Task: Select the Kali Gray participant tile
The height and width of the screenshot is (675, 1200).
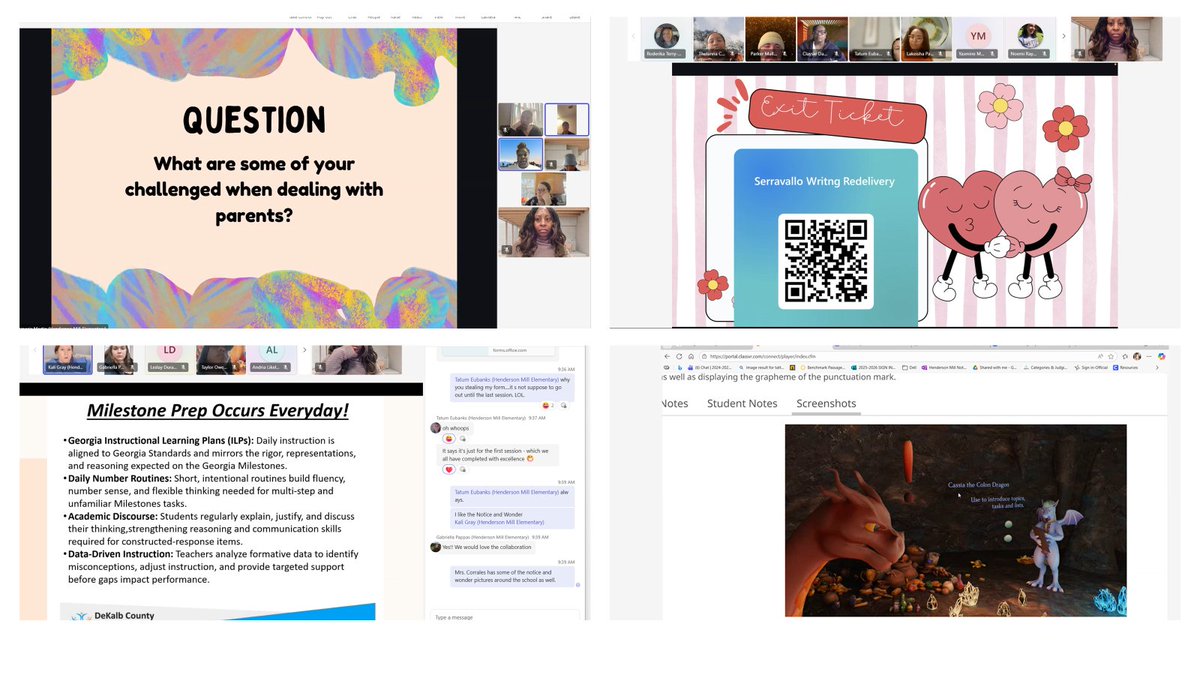Action: [x=68, y=360]
